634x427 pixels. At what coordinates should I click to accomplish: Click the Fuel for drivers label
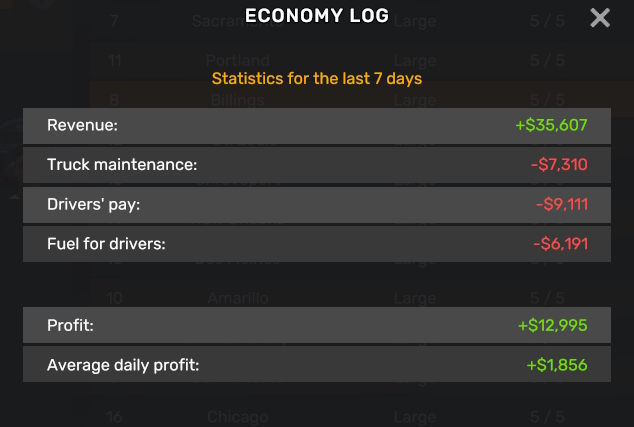pyautogui.click(x=106, y=244)
